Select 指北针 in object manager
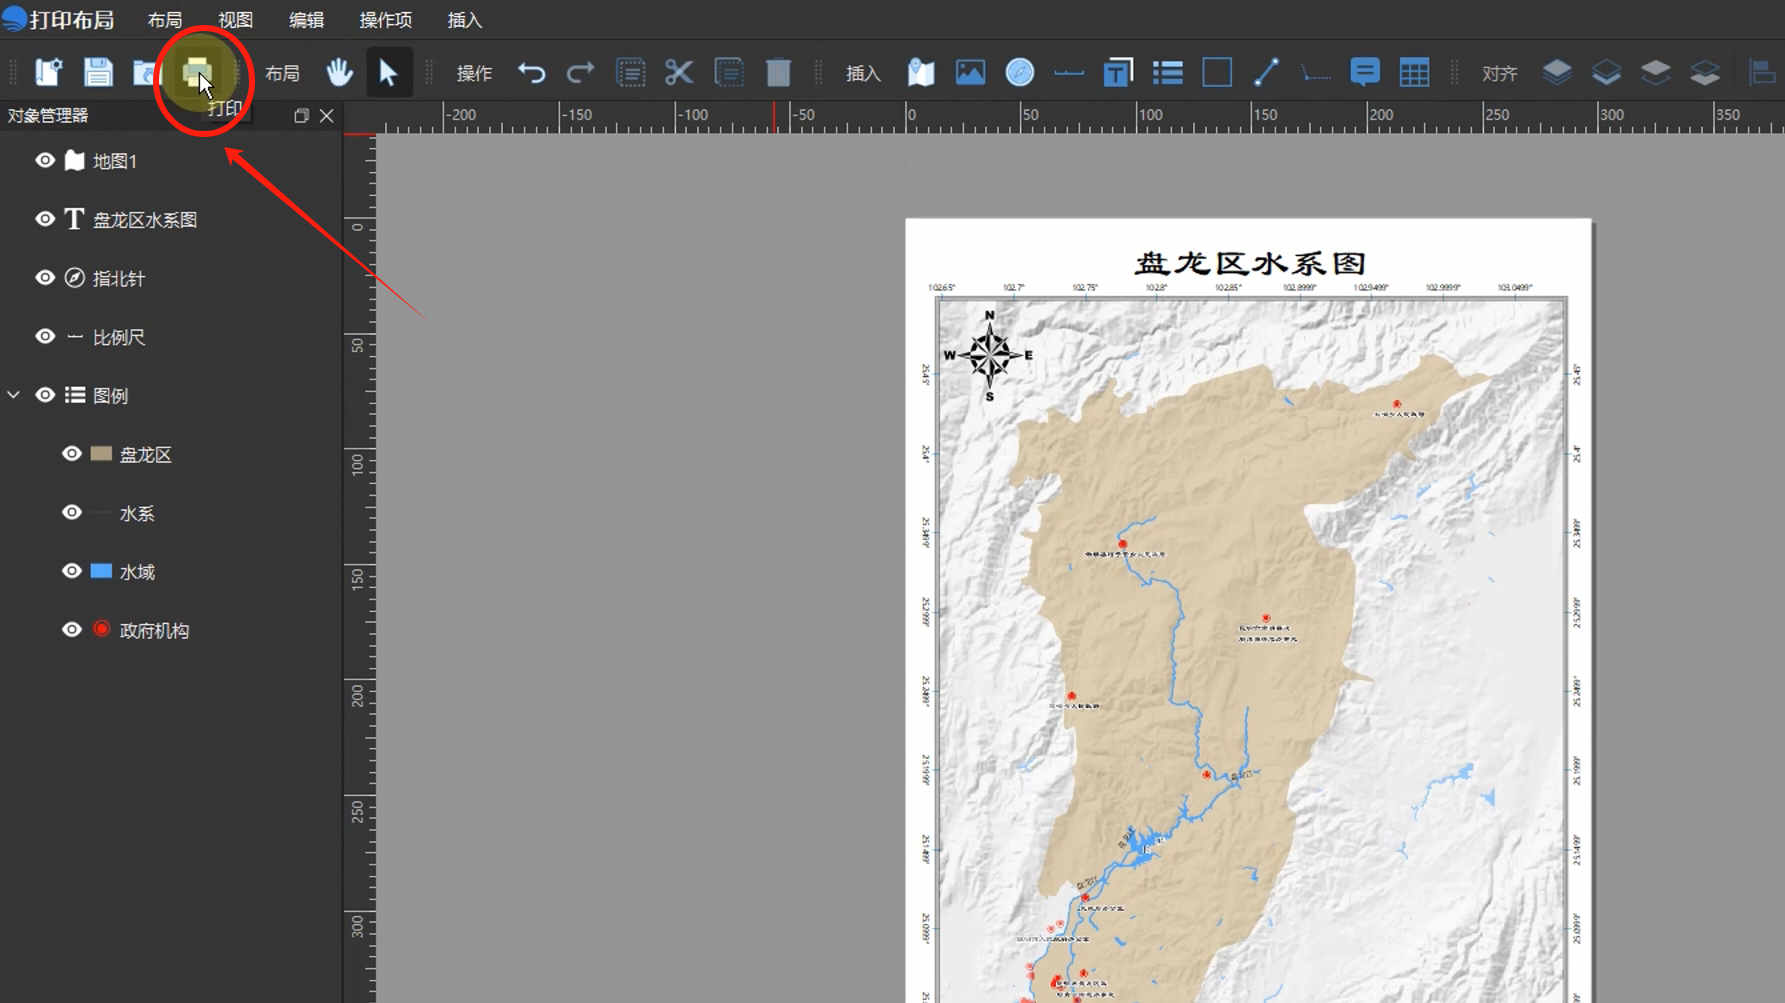 (119, 279)
